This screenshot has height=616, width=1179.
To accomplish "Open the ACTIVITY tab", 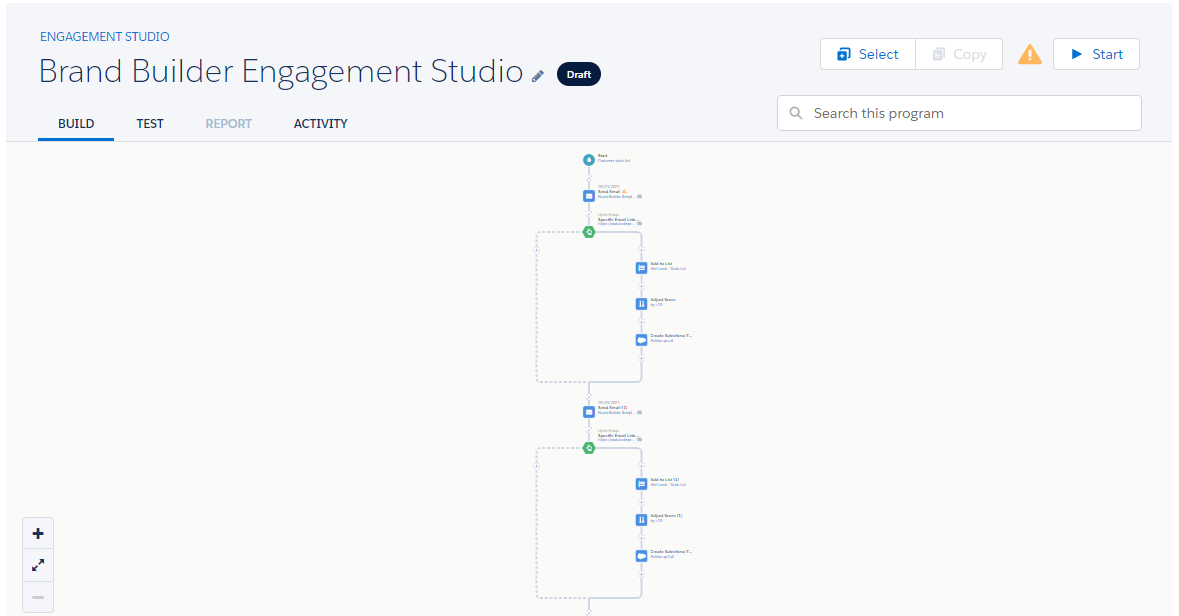I will 320,123.
